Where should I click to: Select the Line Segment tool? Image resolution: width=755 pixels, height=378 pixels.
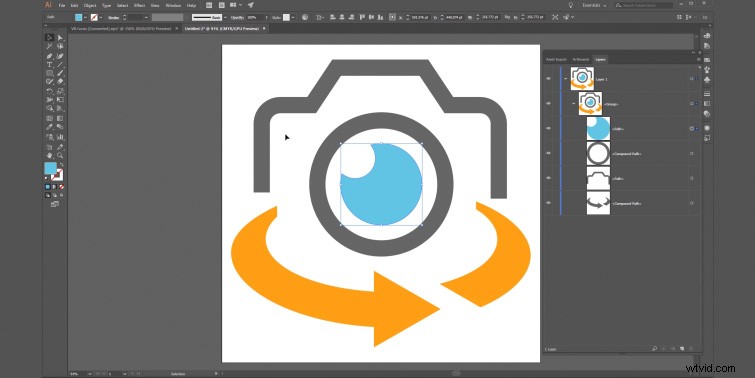click(60, 65)
